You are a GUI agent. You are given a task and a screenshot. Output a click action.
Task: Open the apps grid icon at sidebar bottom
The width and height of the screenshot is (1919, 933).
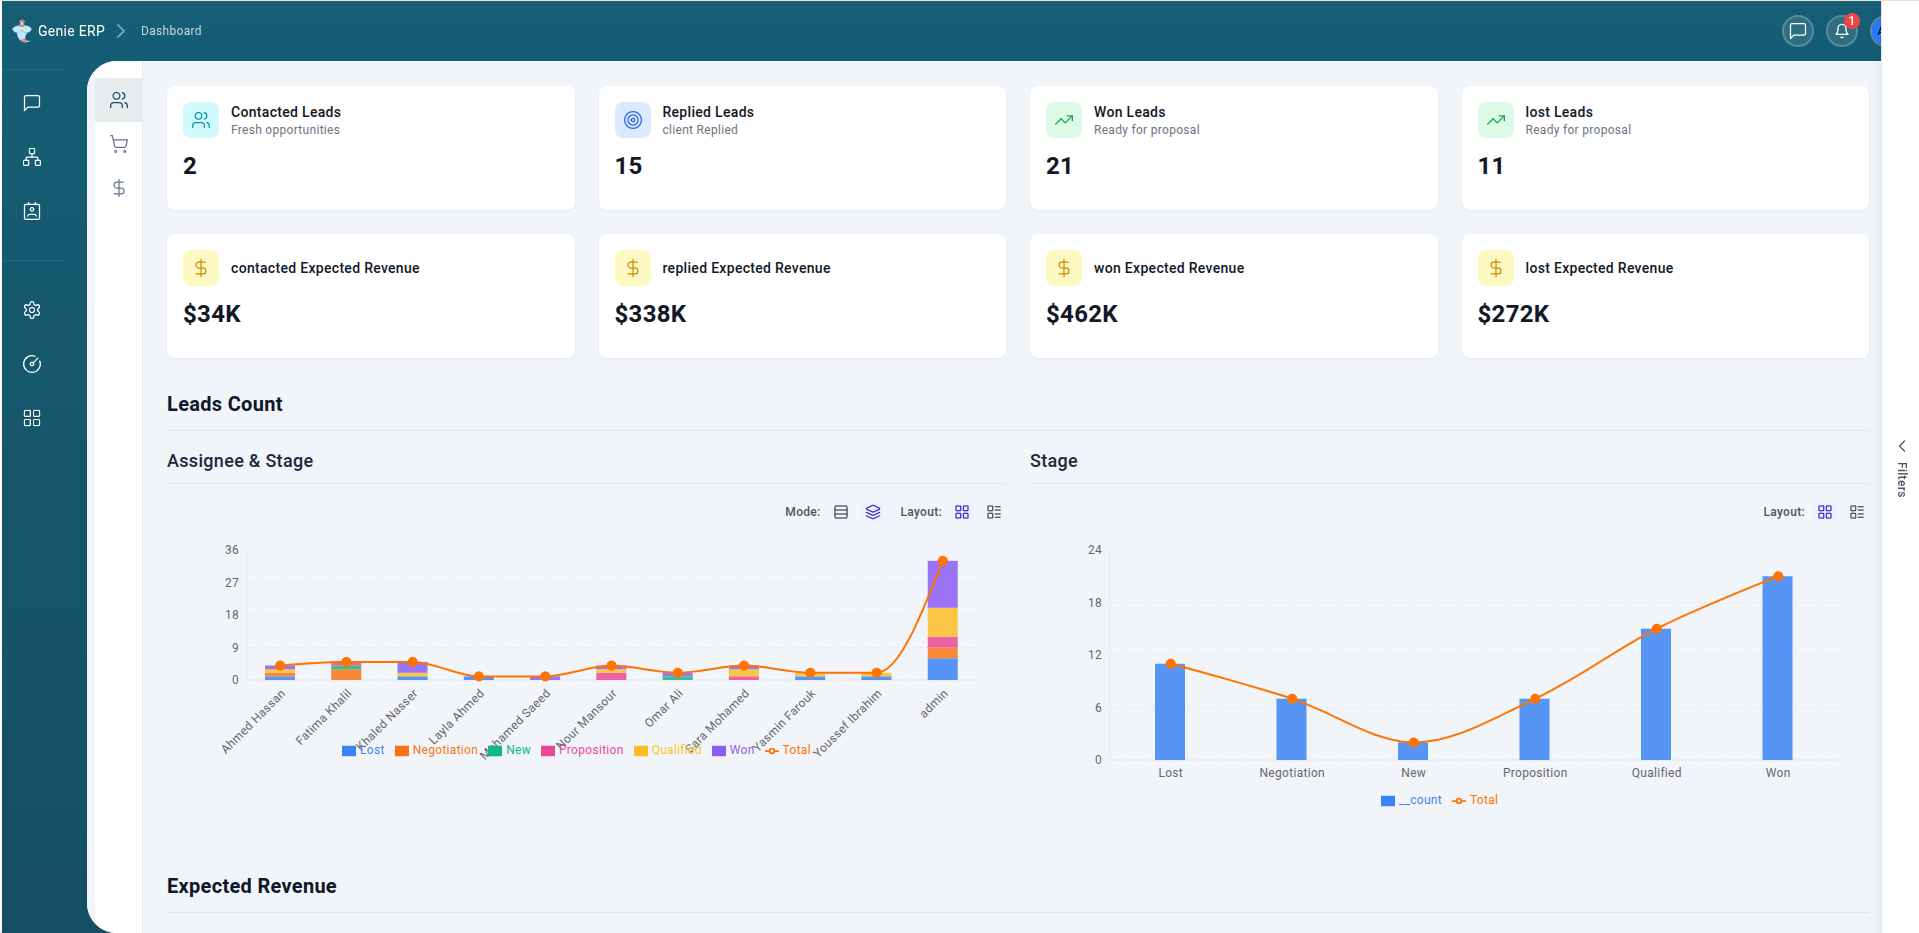(x=31, y=418)
